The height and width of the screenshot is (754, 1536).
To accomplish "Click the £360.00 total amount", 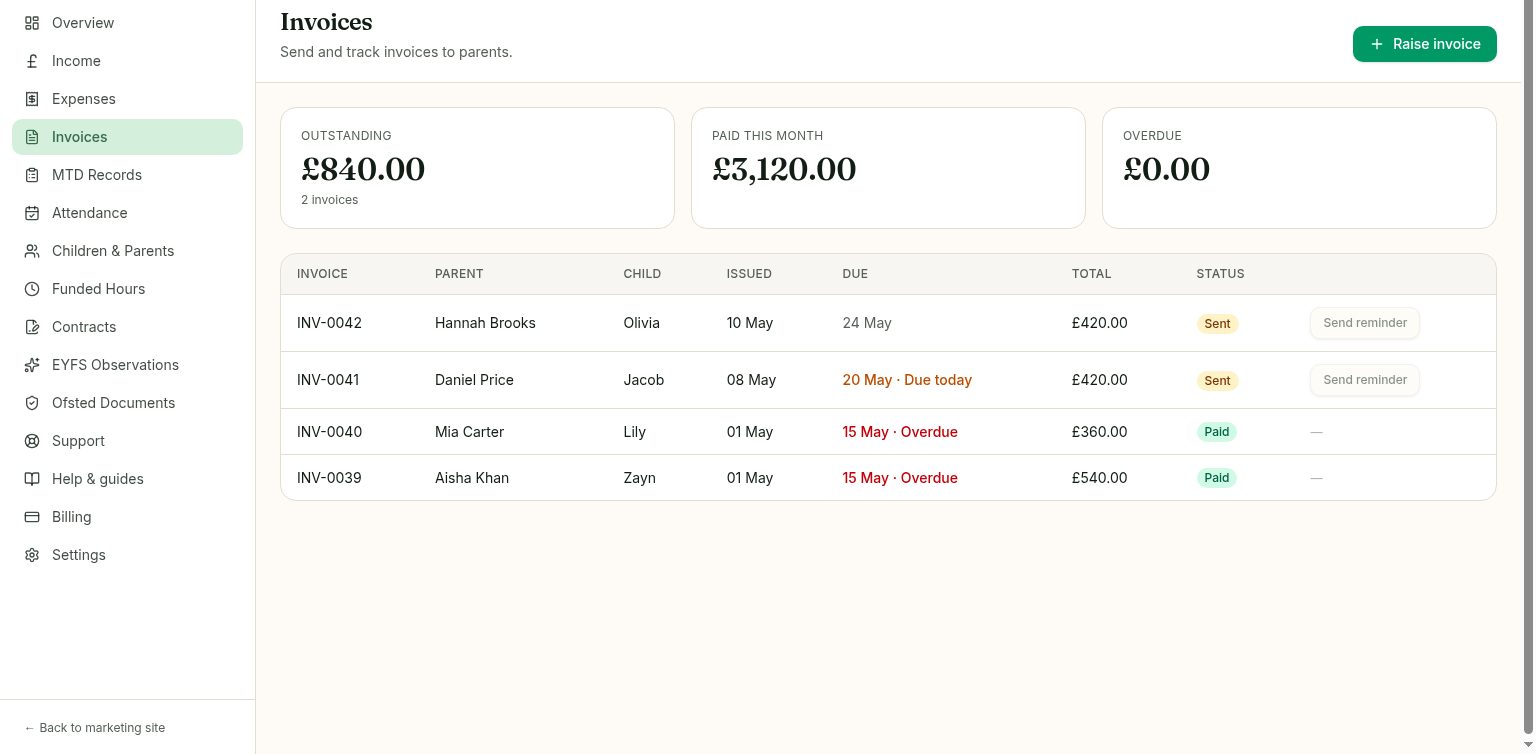I will pos(1099,432).
